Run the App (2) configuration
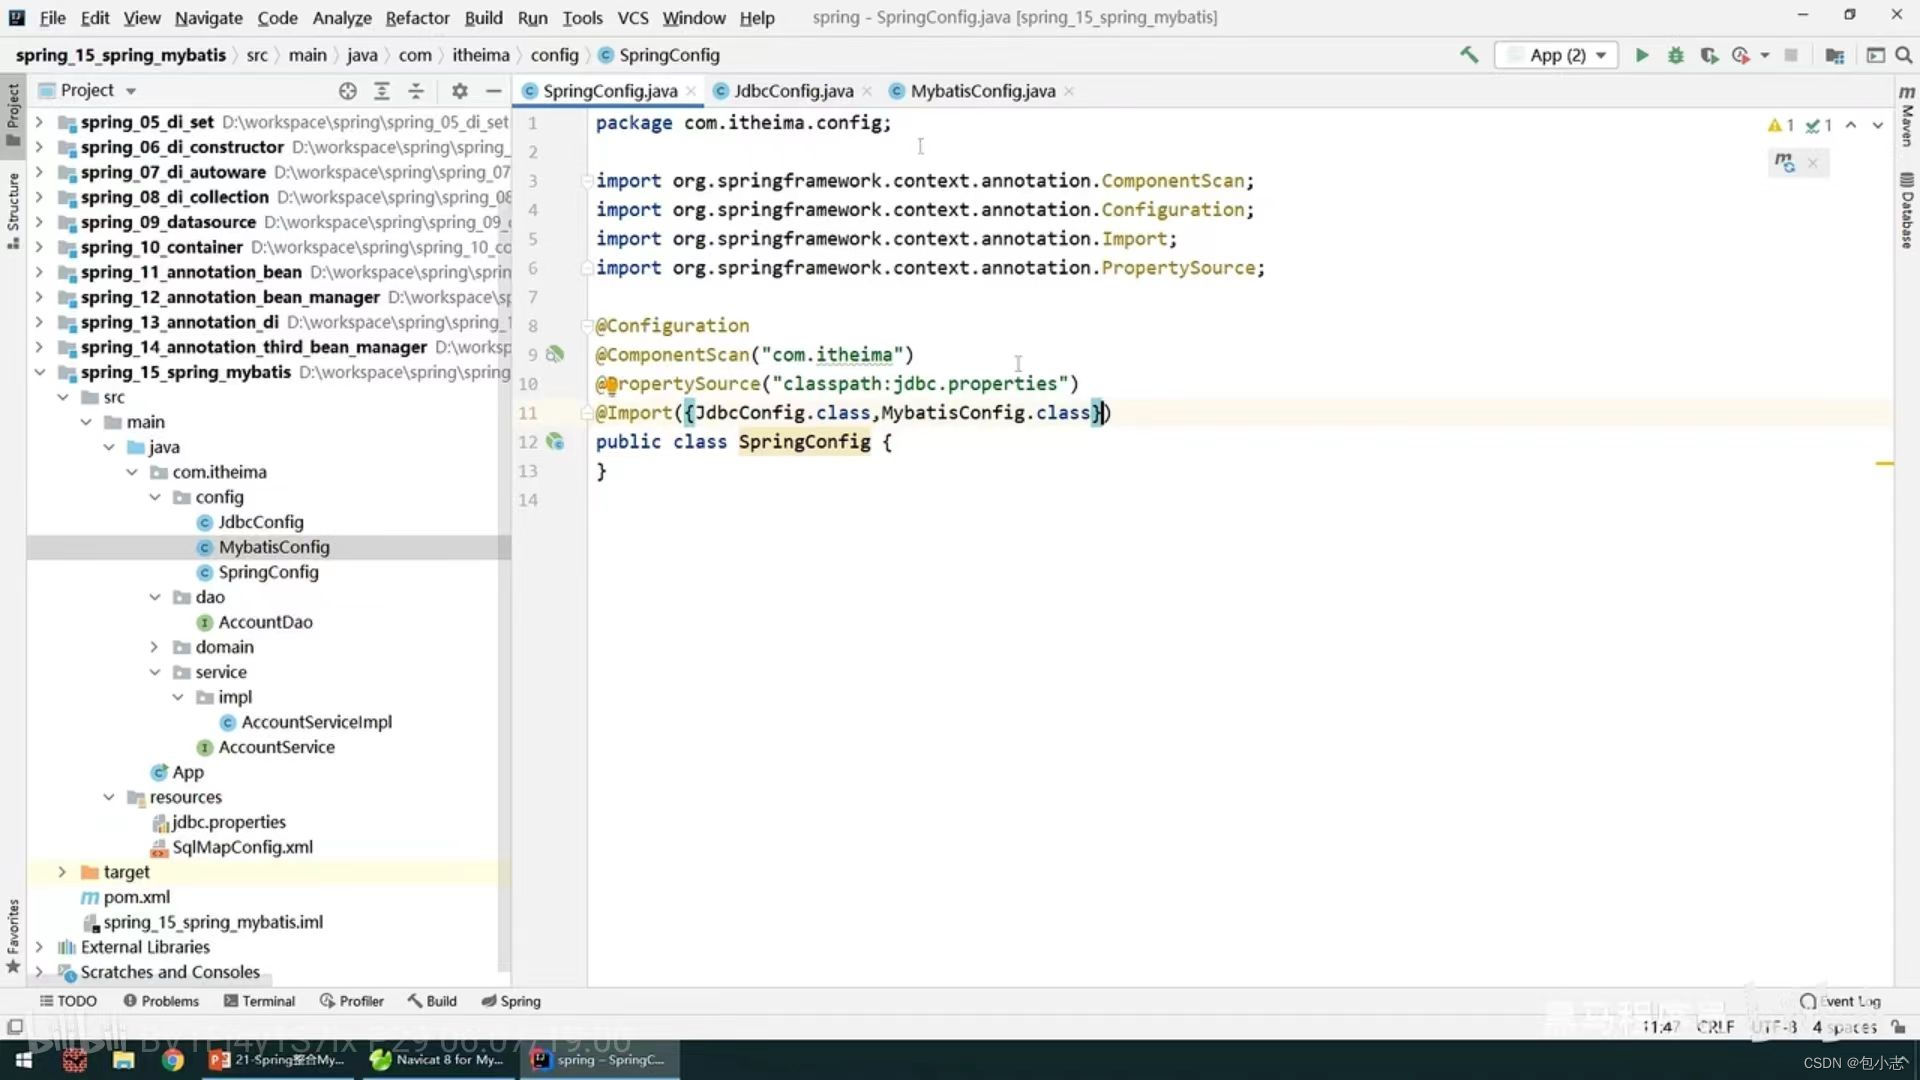 pos(1641,55)
